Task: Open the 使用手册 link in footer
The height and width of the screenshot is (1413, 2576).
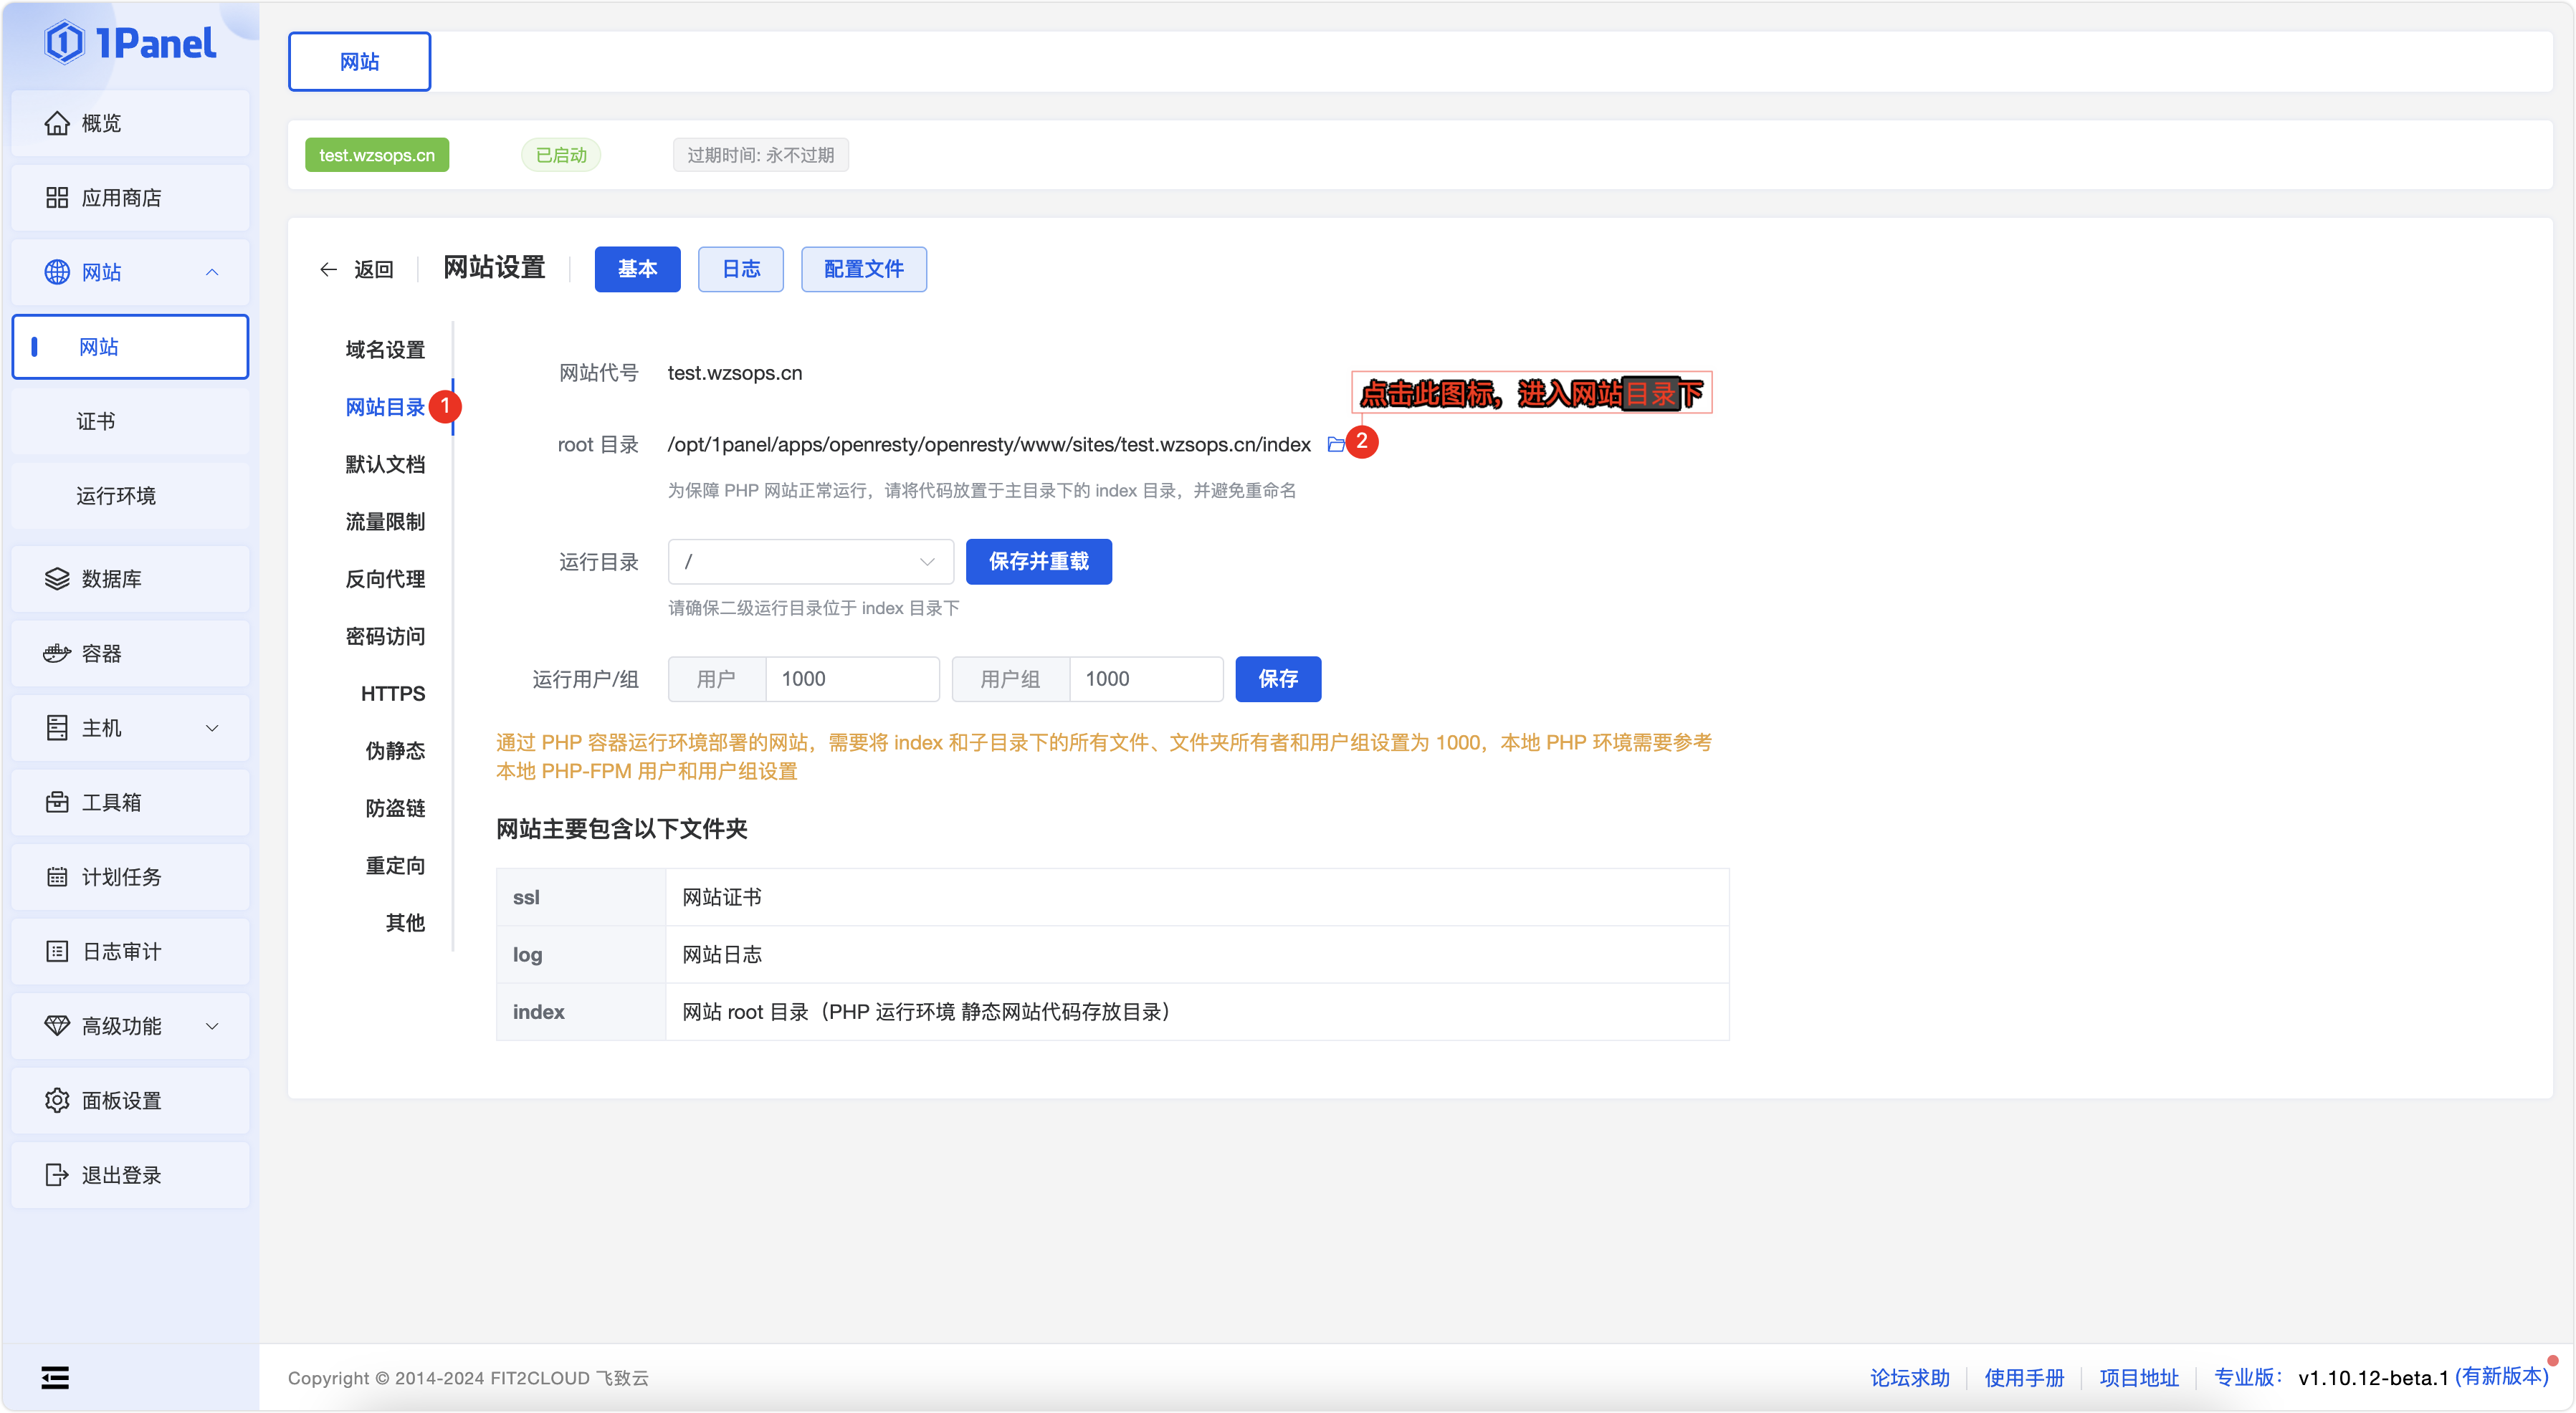Action: pyautogui.click(x=2024, y=1378)
